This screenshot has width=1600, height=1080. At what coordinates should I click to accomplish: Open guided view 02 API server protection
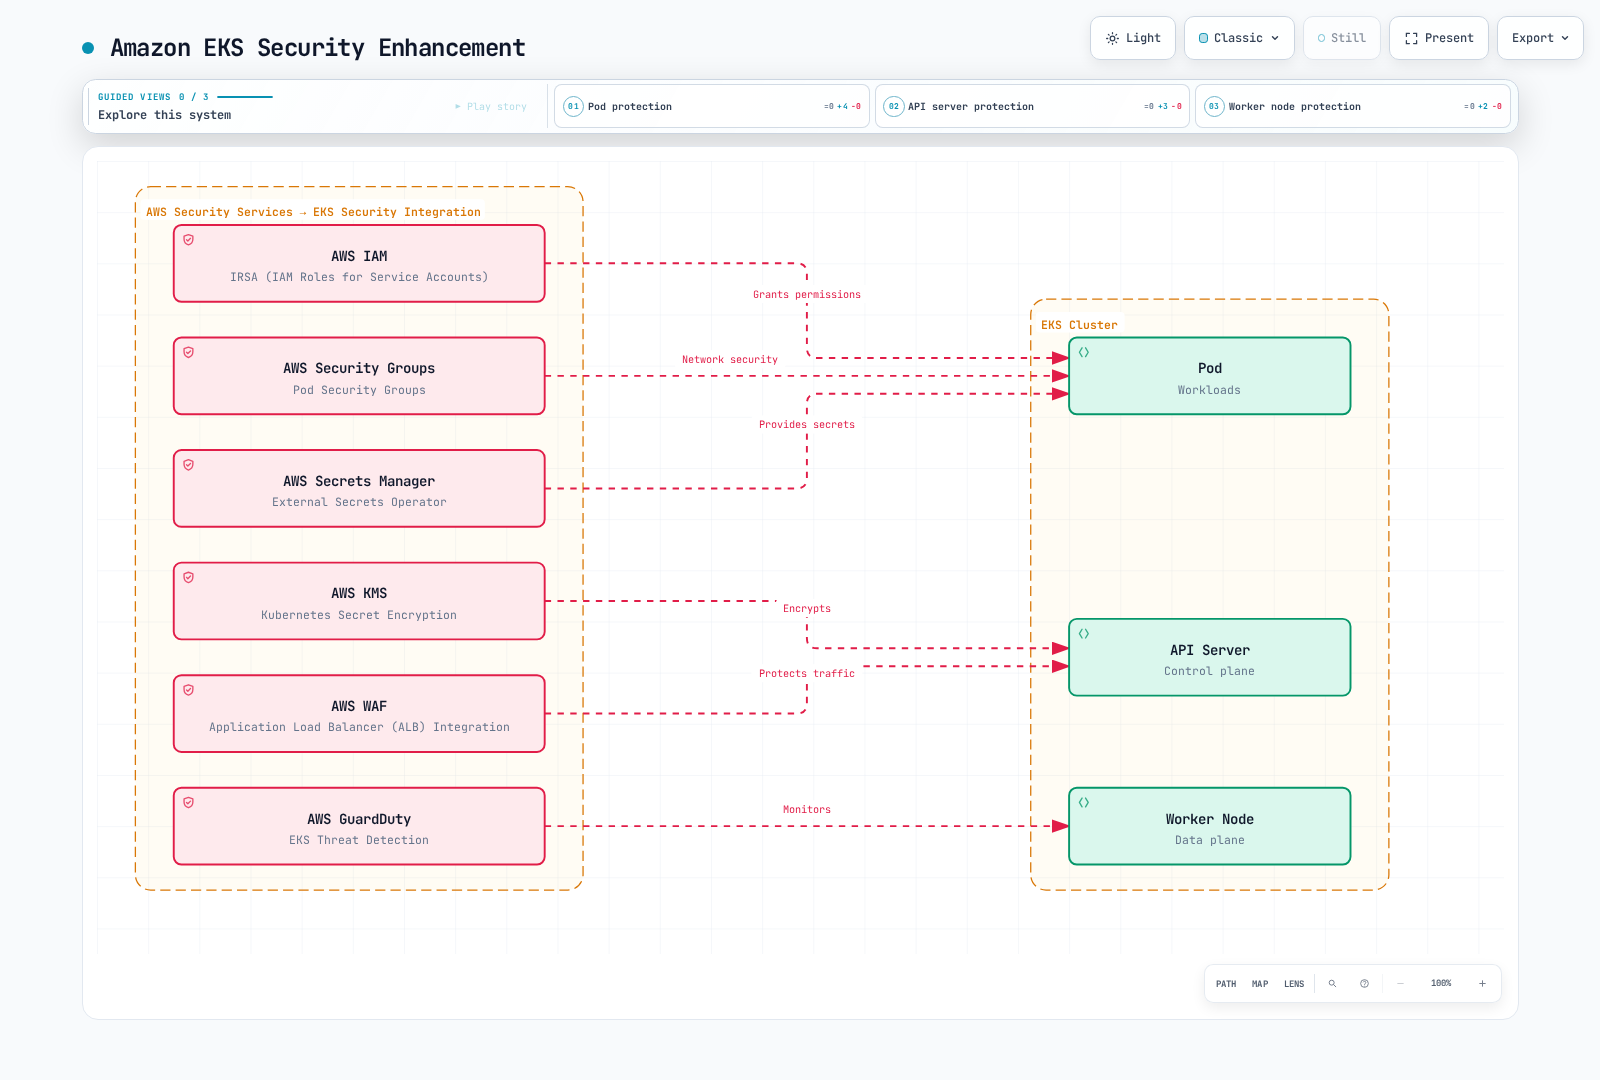click(1032, 106)
